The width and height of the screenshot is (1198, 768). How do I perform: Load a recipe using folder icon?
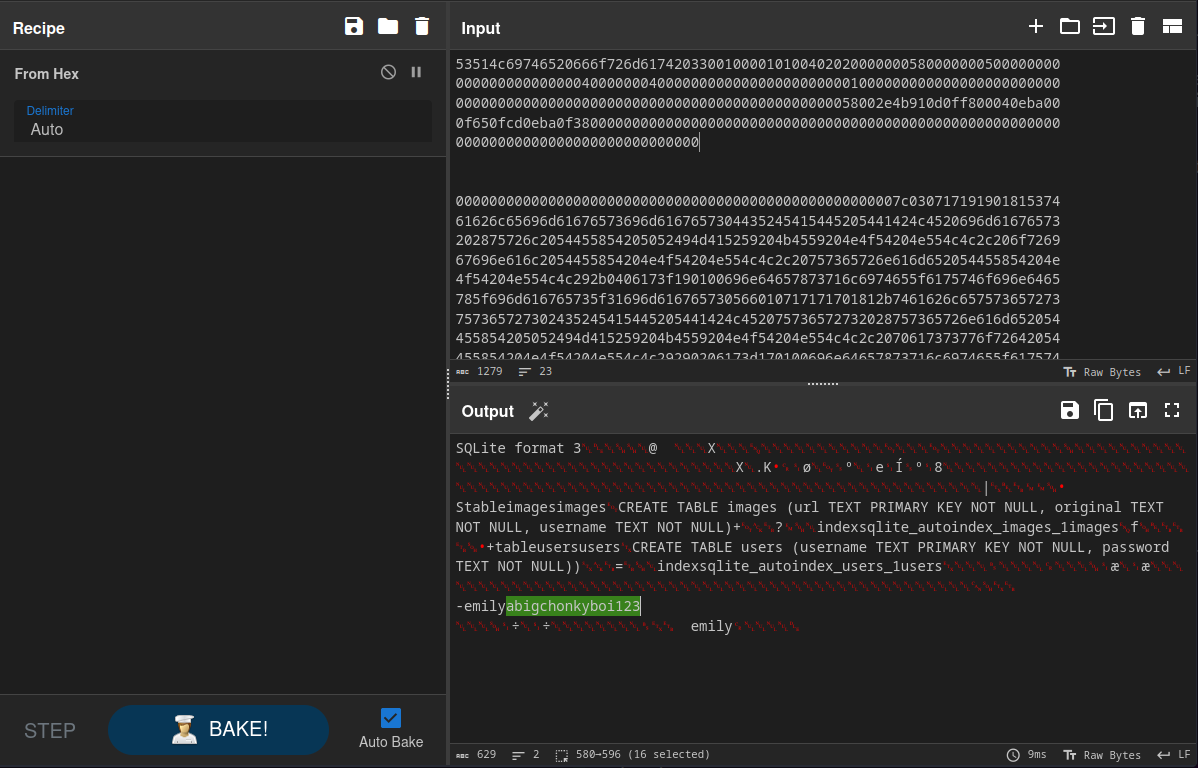coord(388,27)
